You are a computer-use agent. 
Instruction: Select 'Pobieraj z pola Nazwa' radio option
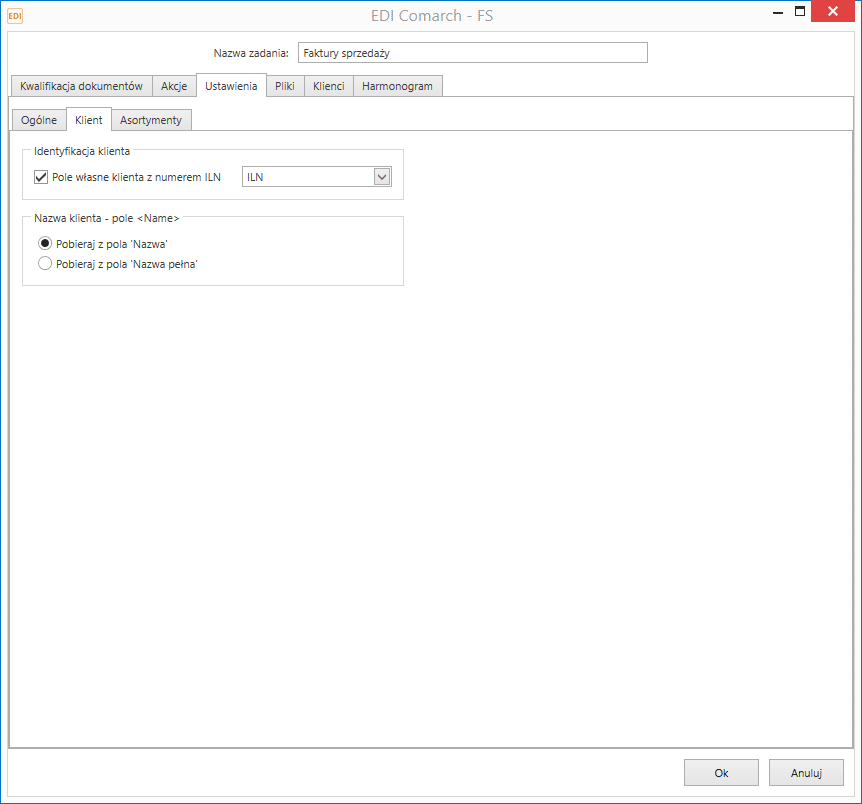45,244
